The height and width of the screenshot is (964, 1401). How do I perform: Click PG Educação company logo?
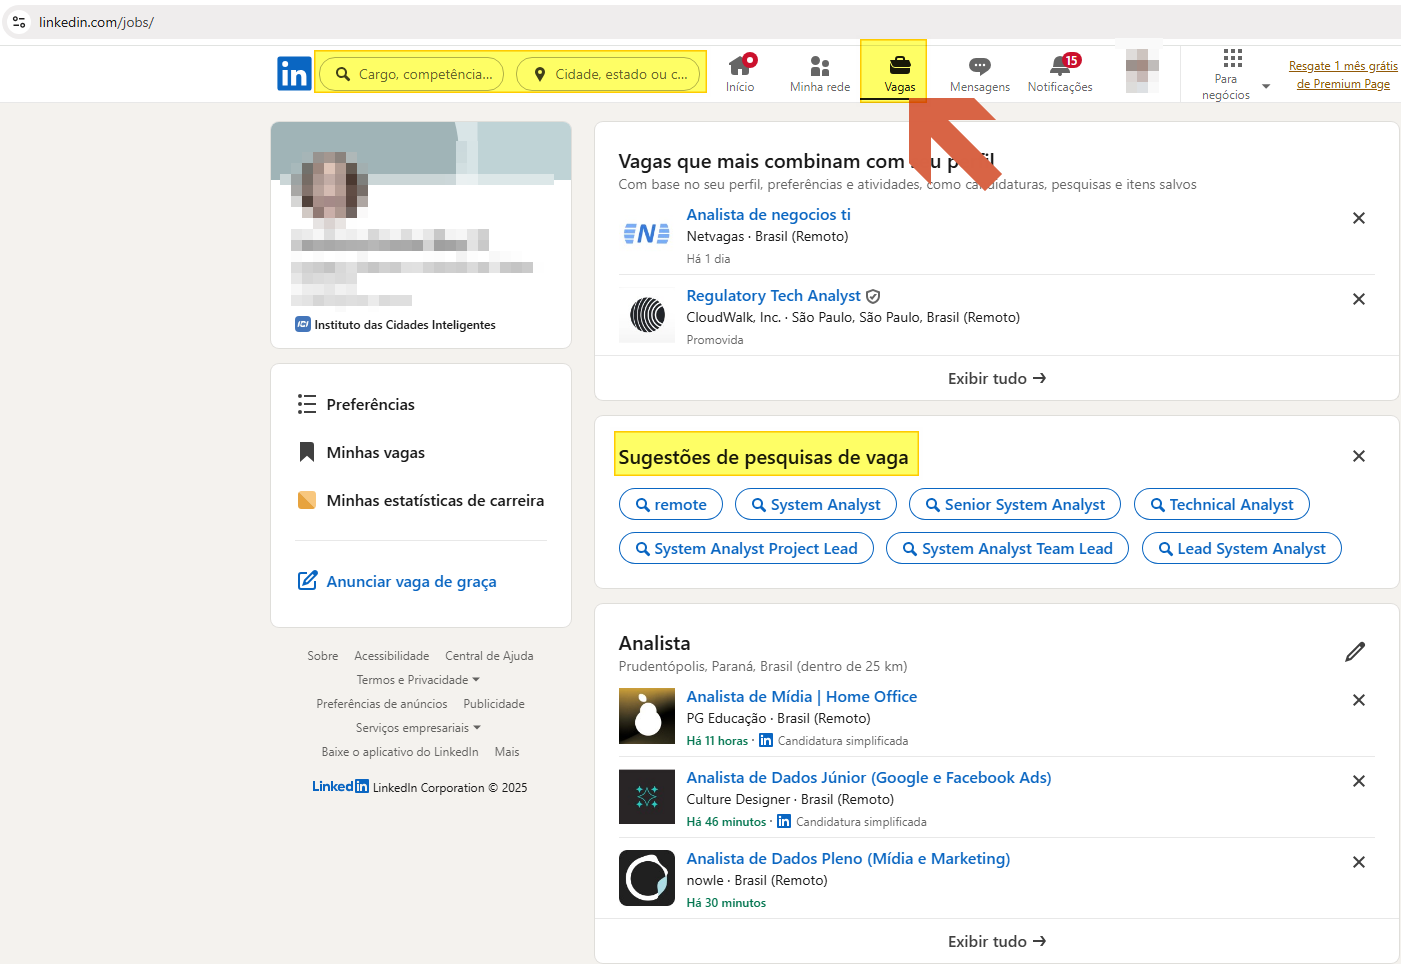point(647,716)
